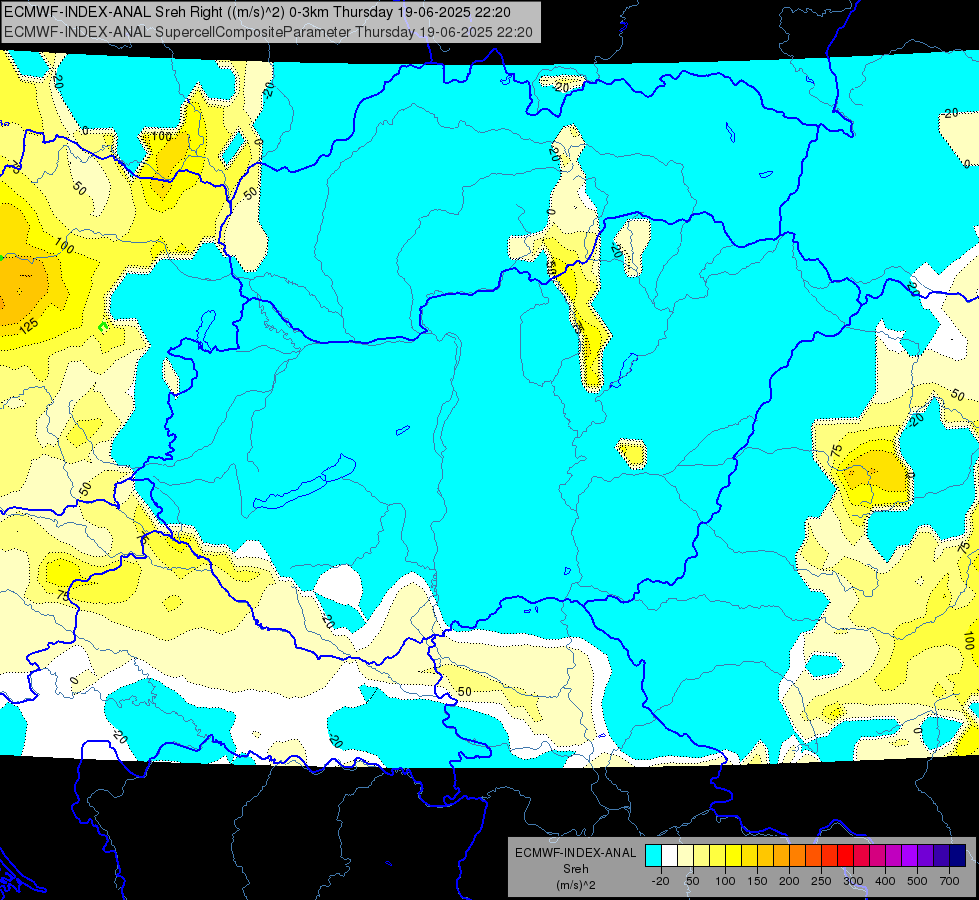Click the legend tick label '400'
Image resolution: width=979 pixels, height=900 pixels.
[x=885, y=881]
